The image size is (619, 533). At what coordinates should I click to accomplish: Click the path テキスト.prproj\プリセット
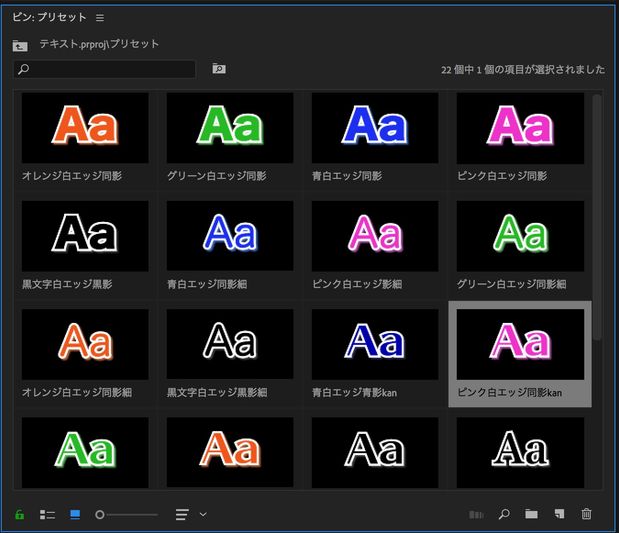coord(99,44)
